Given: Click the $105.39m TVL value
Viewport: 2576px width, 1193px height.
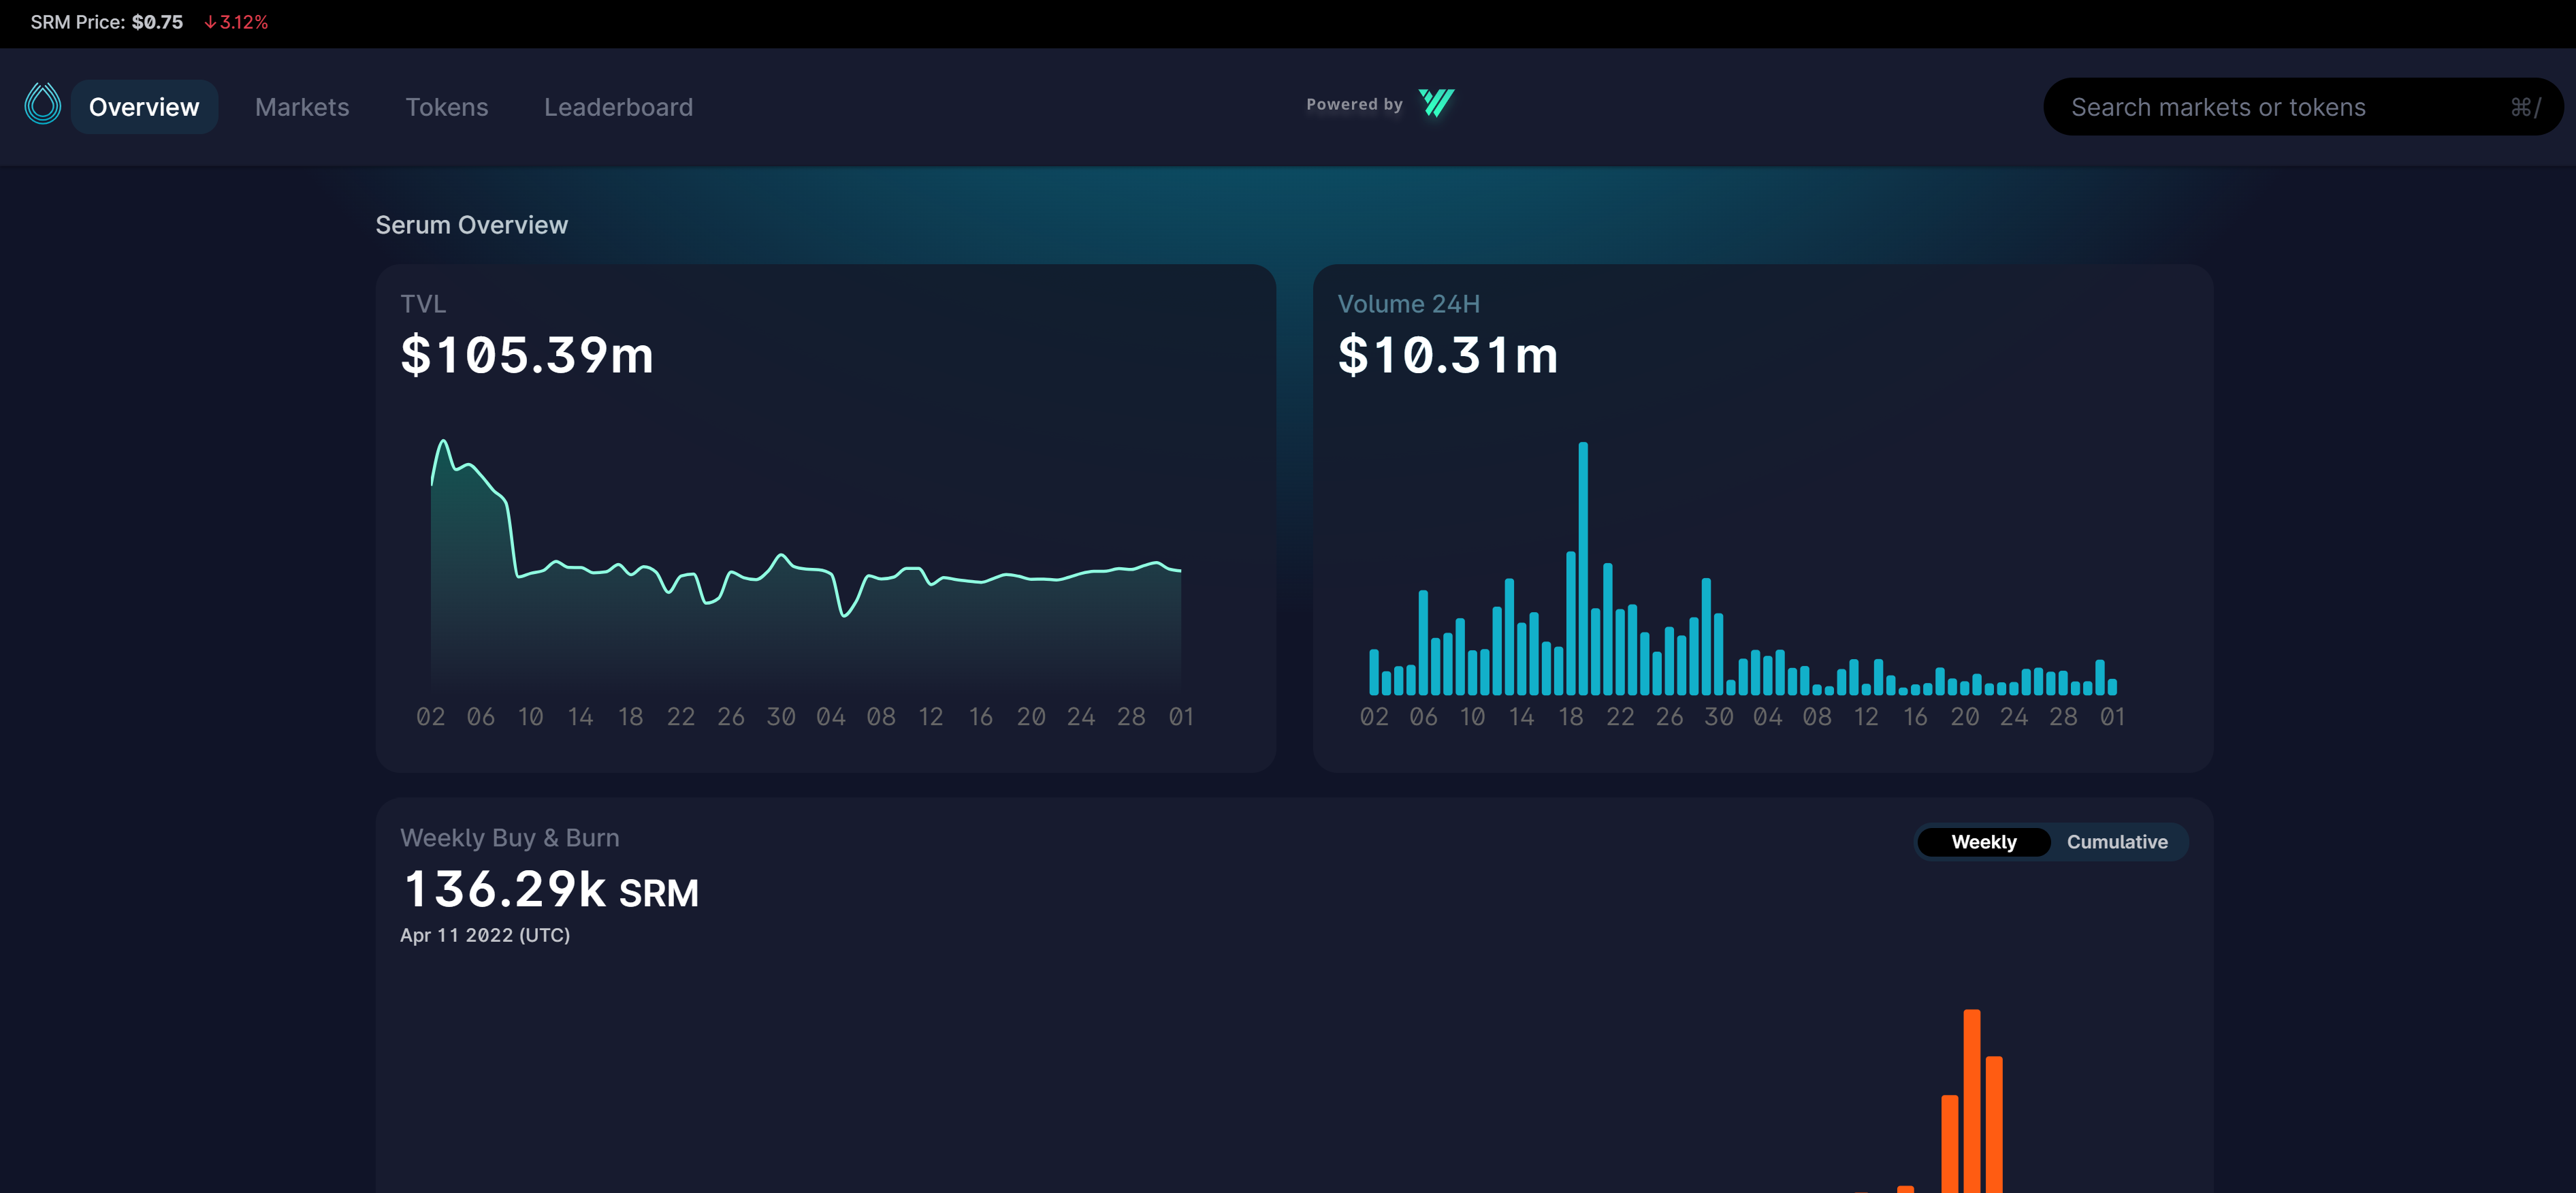Looking at the screenshot, I should [x=527, y=355].
